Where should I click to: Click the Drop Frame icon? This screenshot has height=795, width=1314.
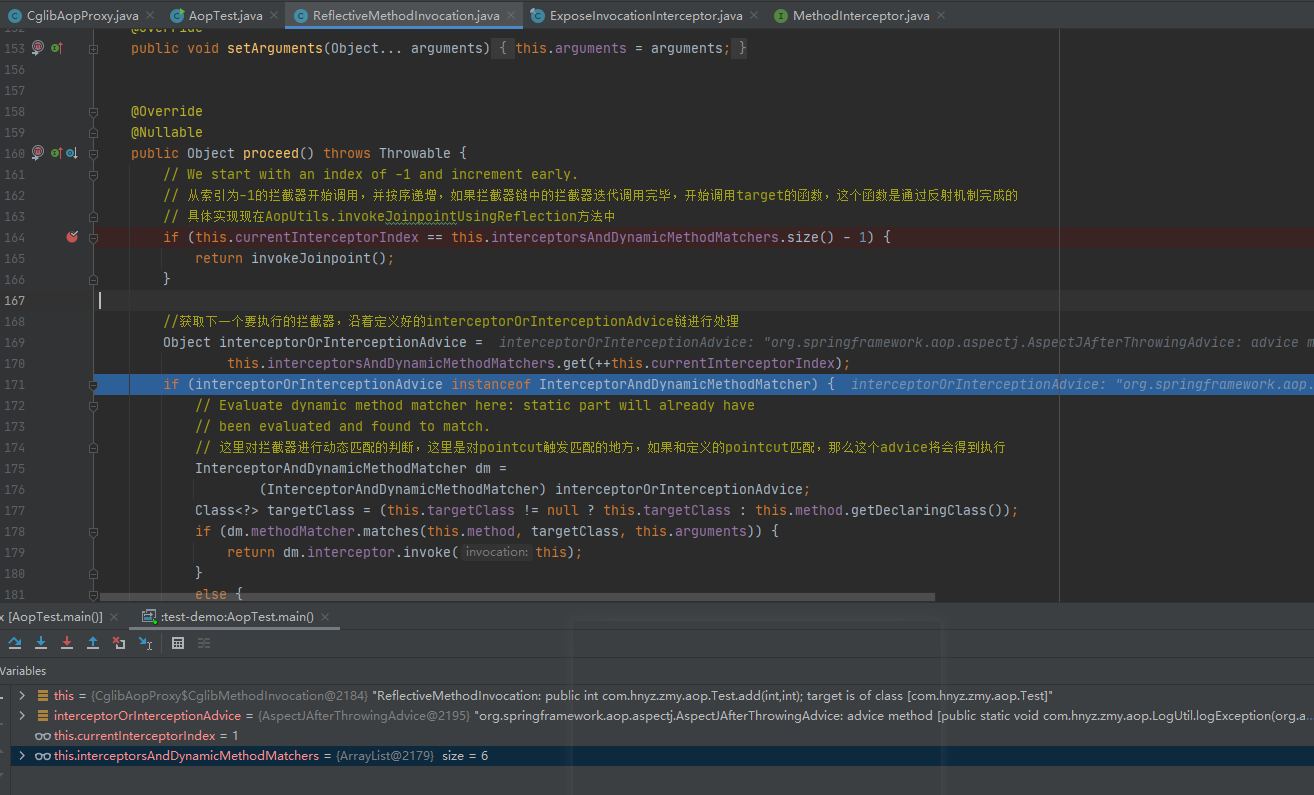(119, 643)
